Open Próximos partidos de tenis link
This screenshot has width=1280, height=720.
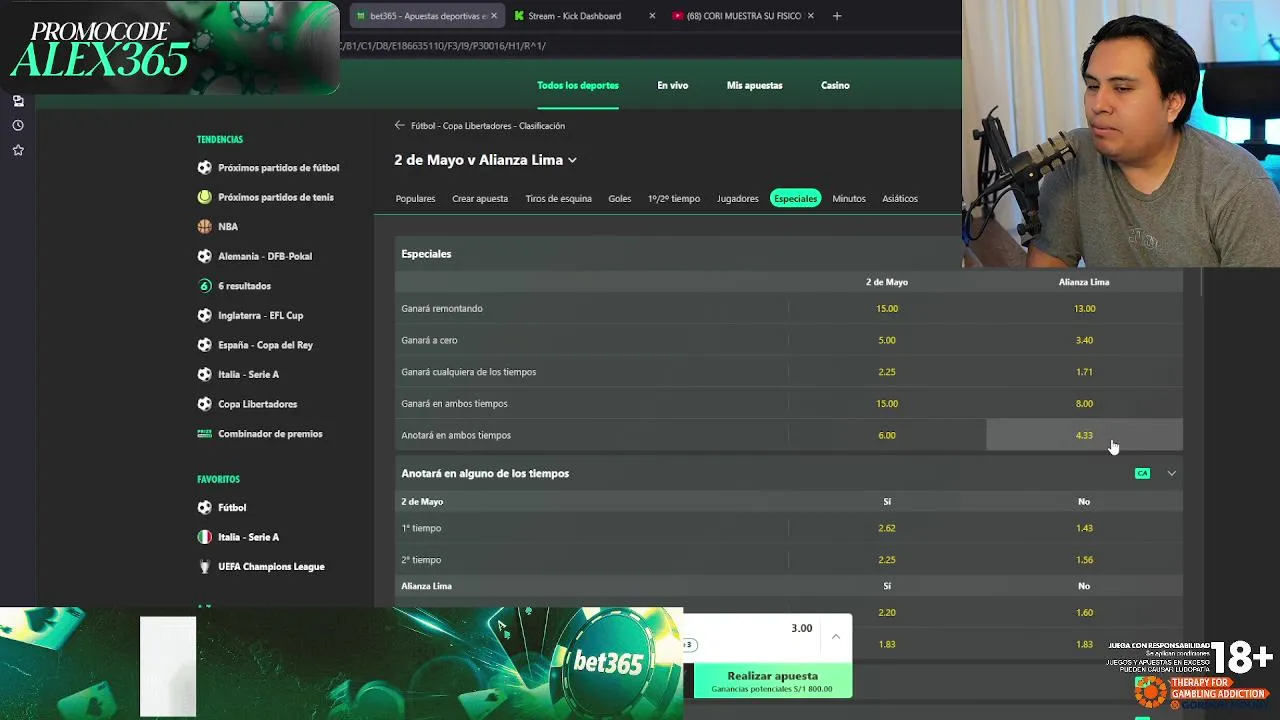[276, 197]
